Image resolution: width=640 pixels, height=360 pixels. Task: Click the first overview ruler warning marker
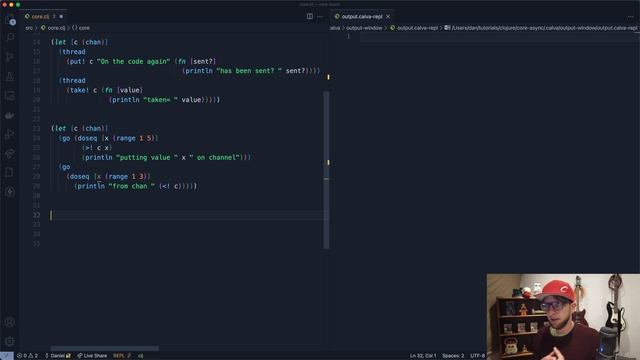[328, 77]
